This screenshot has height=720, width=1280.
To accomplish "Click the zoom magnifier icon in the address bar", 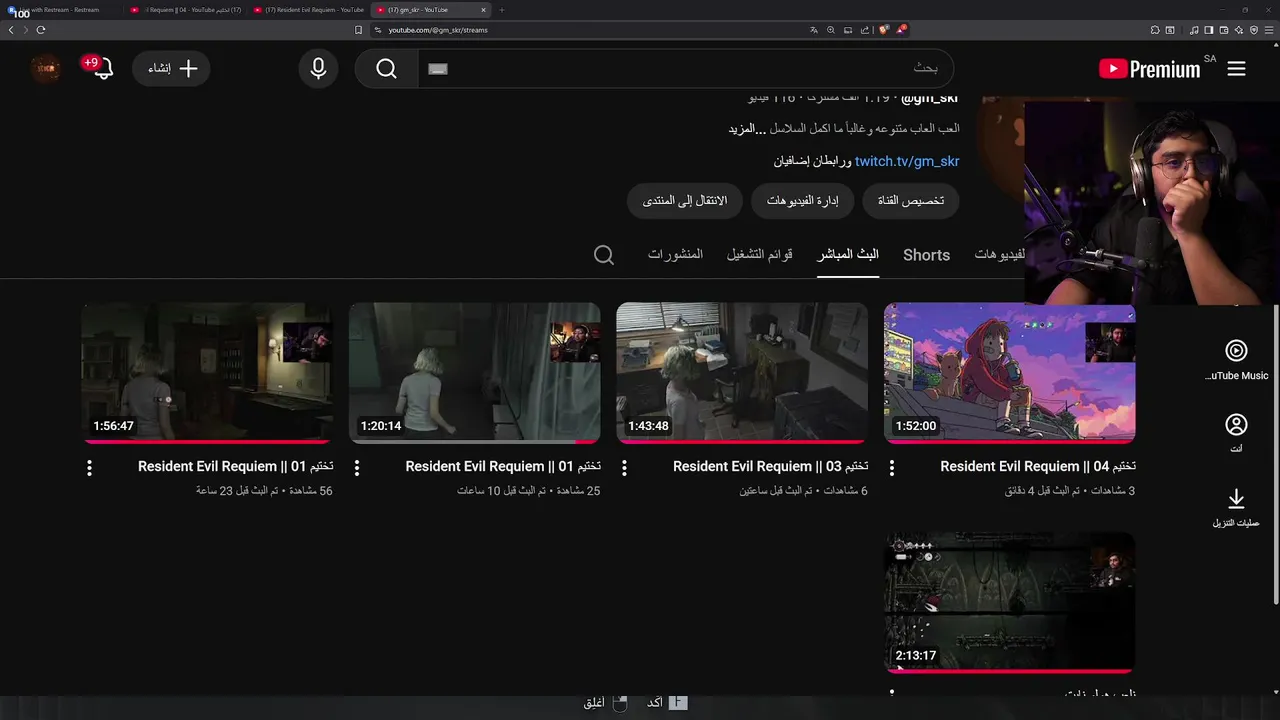I will coord(831,30).
